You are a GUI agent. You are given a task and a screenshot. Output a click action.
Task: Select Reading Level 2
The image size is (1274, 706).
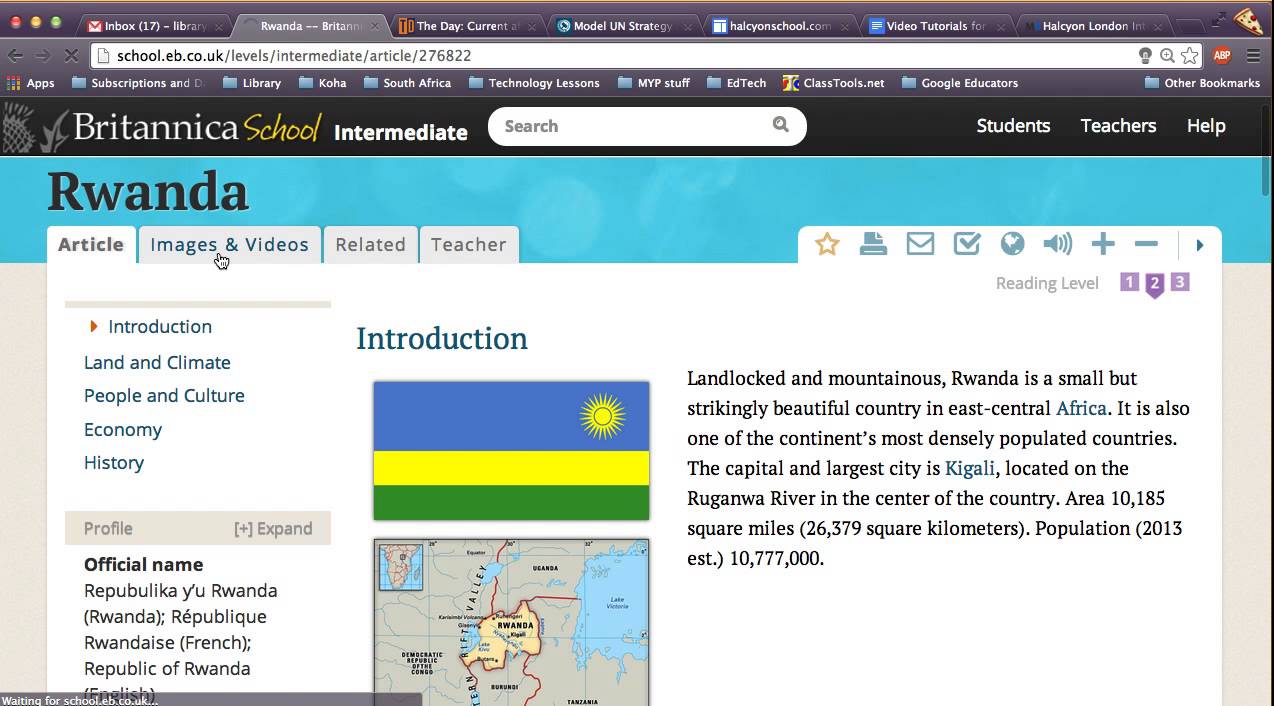tap(1154, 284)
